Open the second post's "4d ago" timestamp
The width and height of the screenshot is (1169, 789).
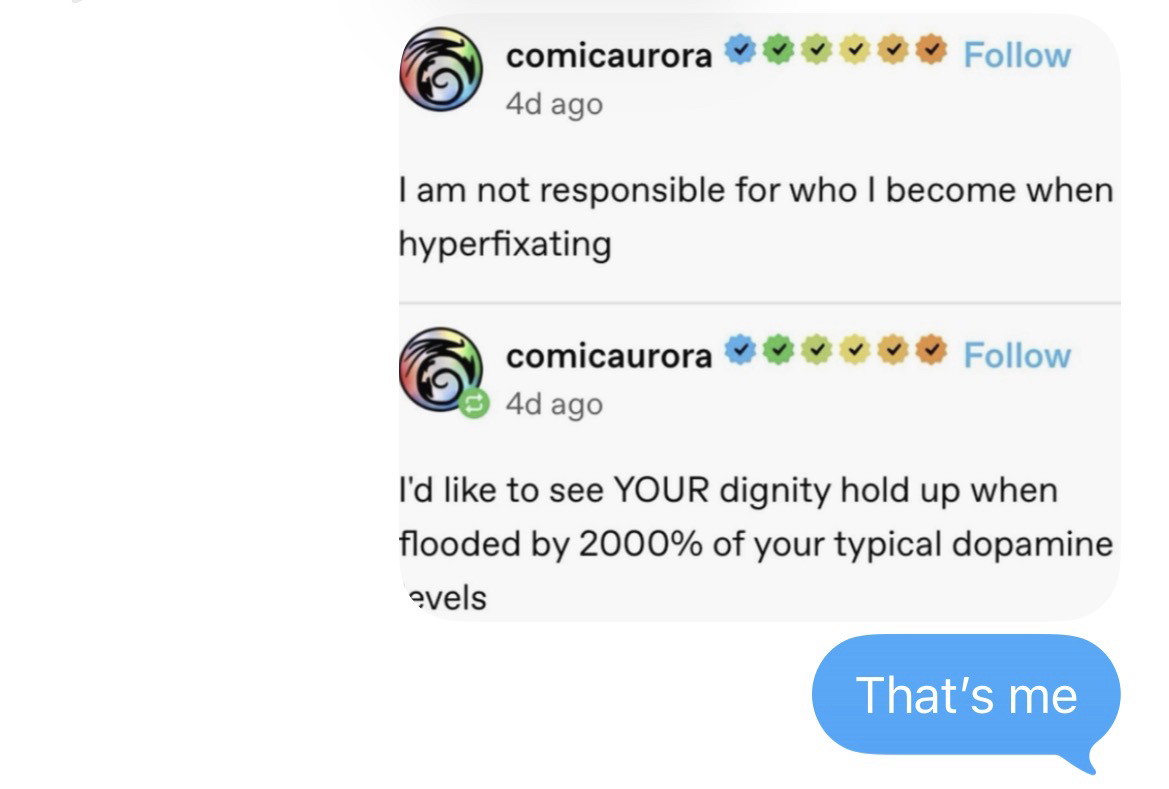[554, 404]
